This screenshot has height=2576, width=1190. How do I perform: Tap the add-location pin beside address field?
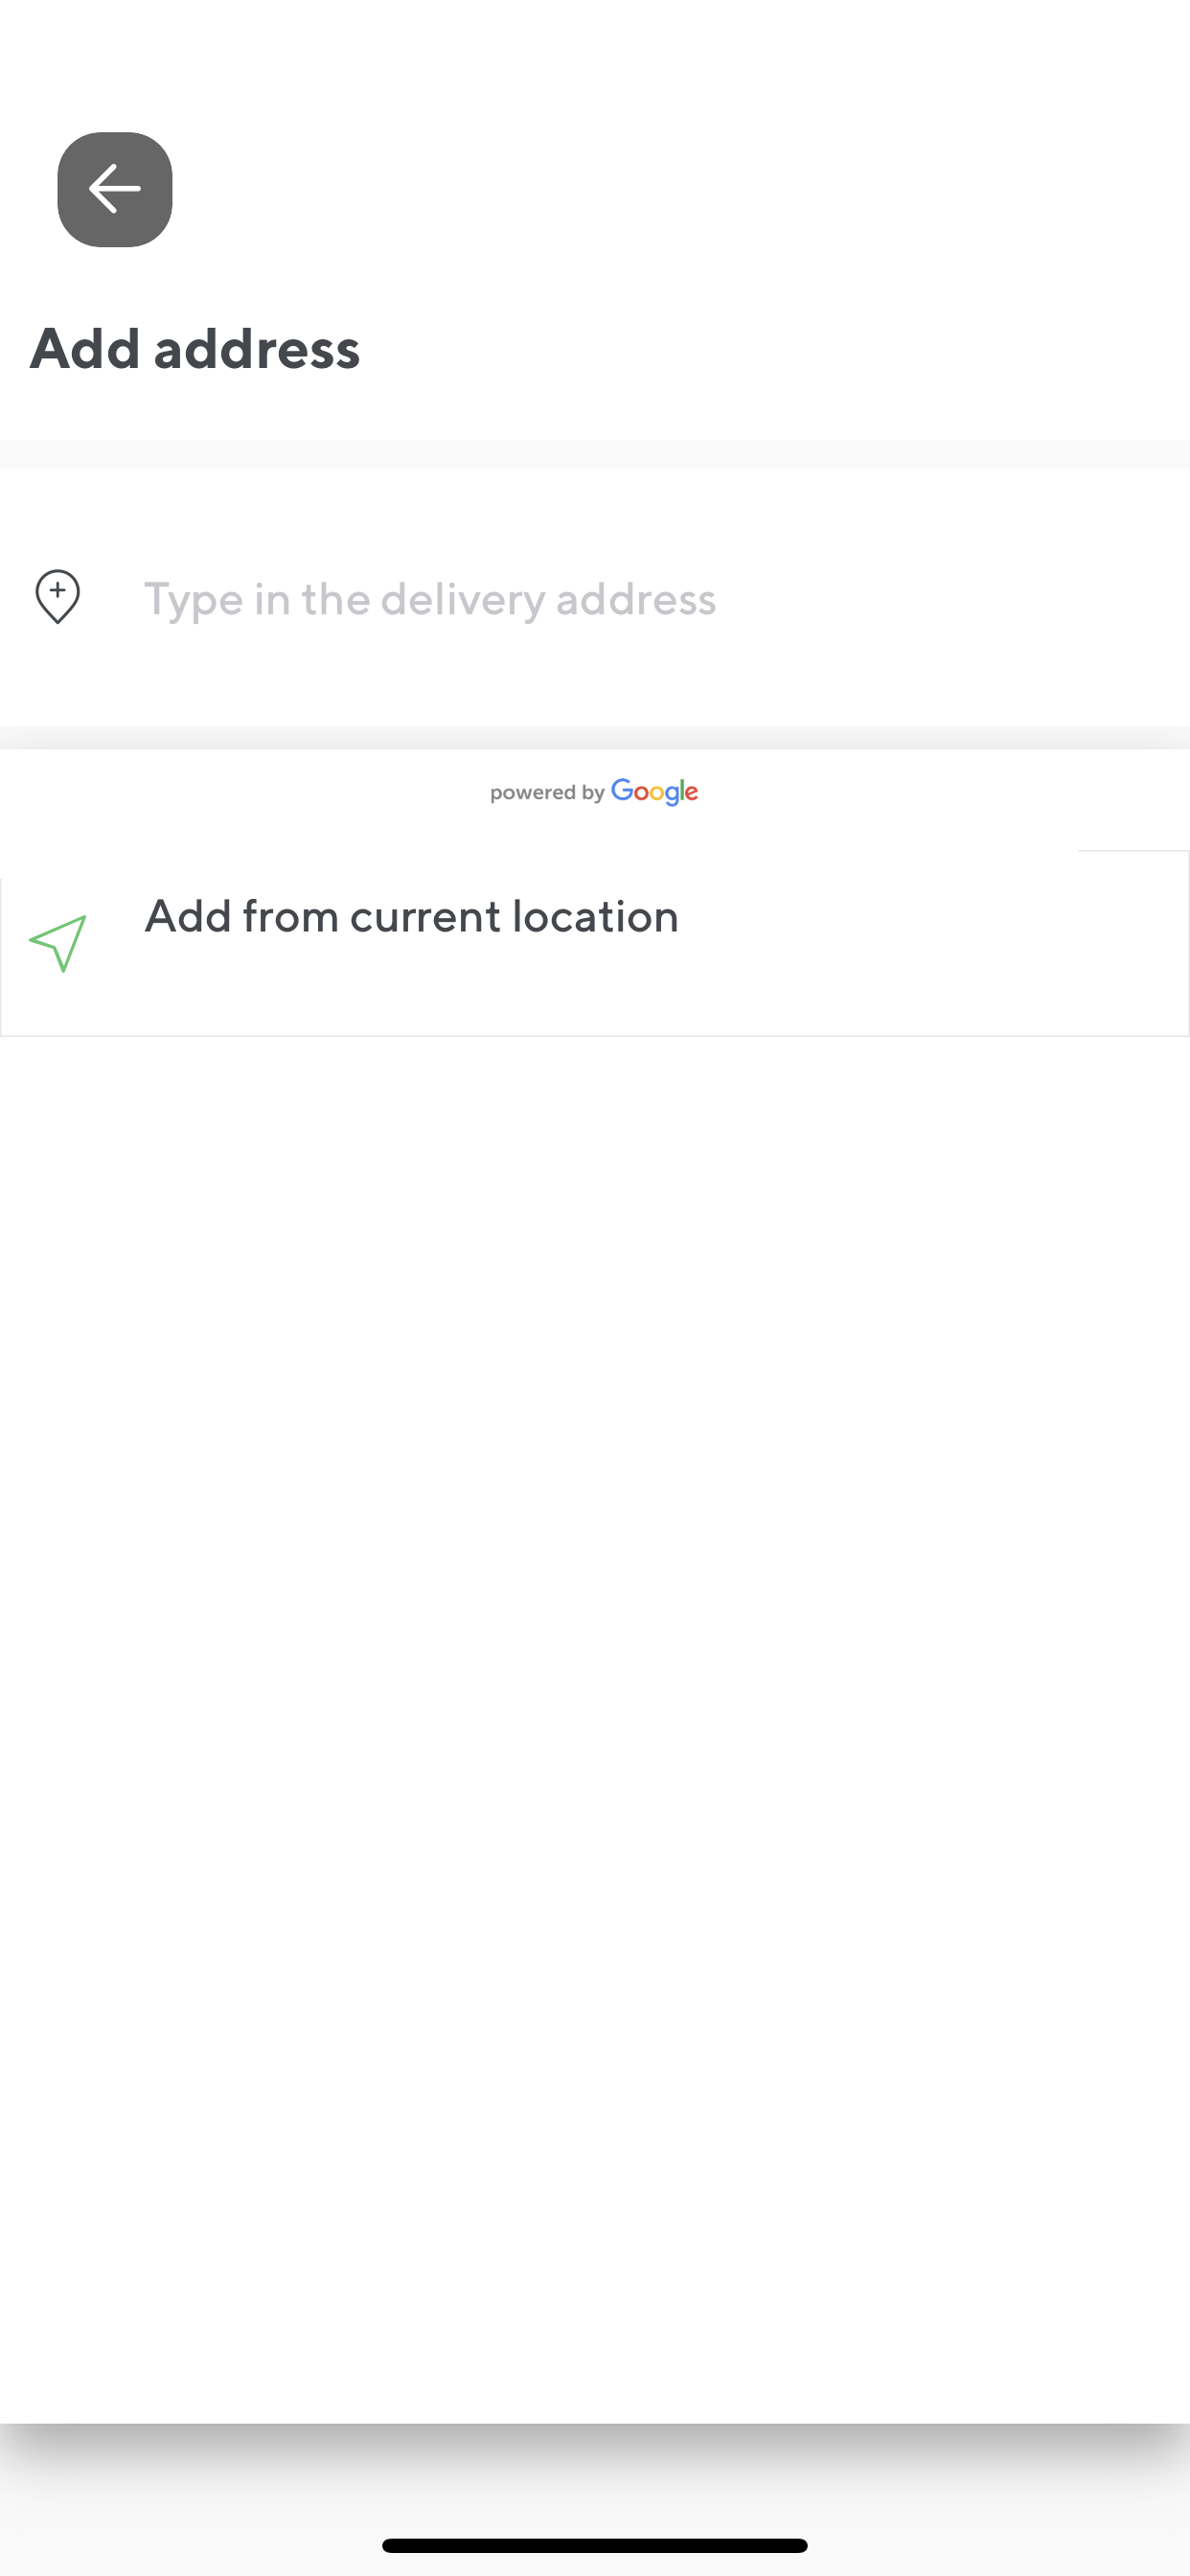click(58, 597)
